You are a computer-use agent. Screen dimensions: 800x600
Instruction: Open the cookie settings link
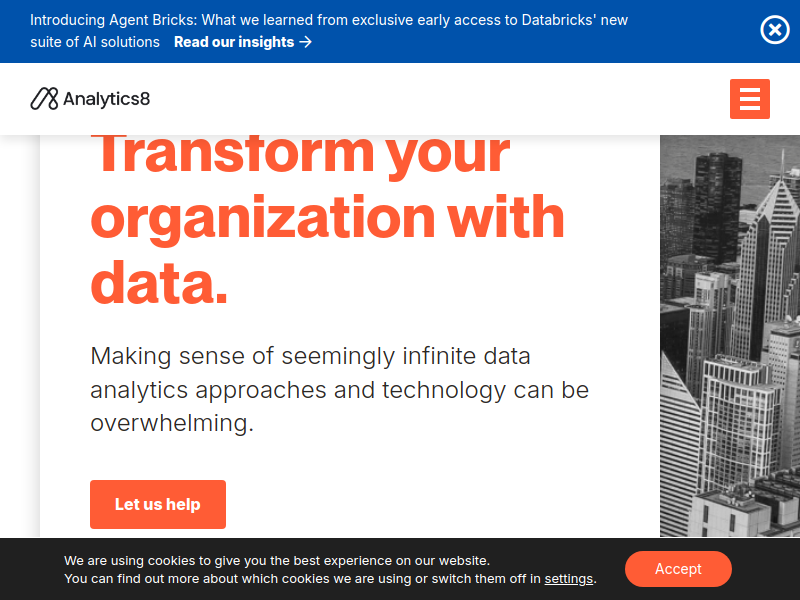pyautogui.click(x=568, y=579)
